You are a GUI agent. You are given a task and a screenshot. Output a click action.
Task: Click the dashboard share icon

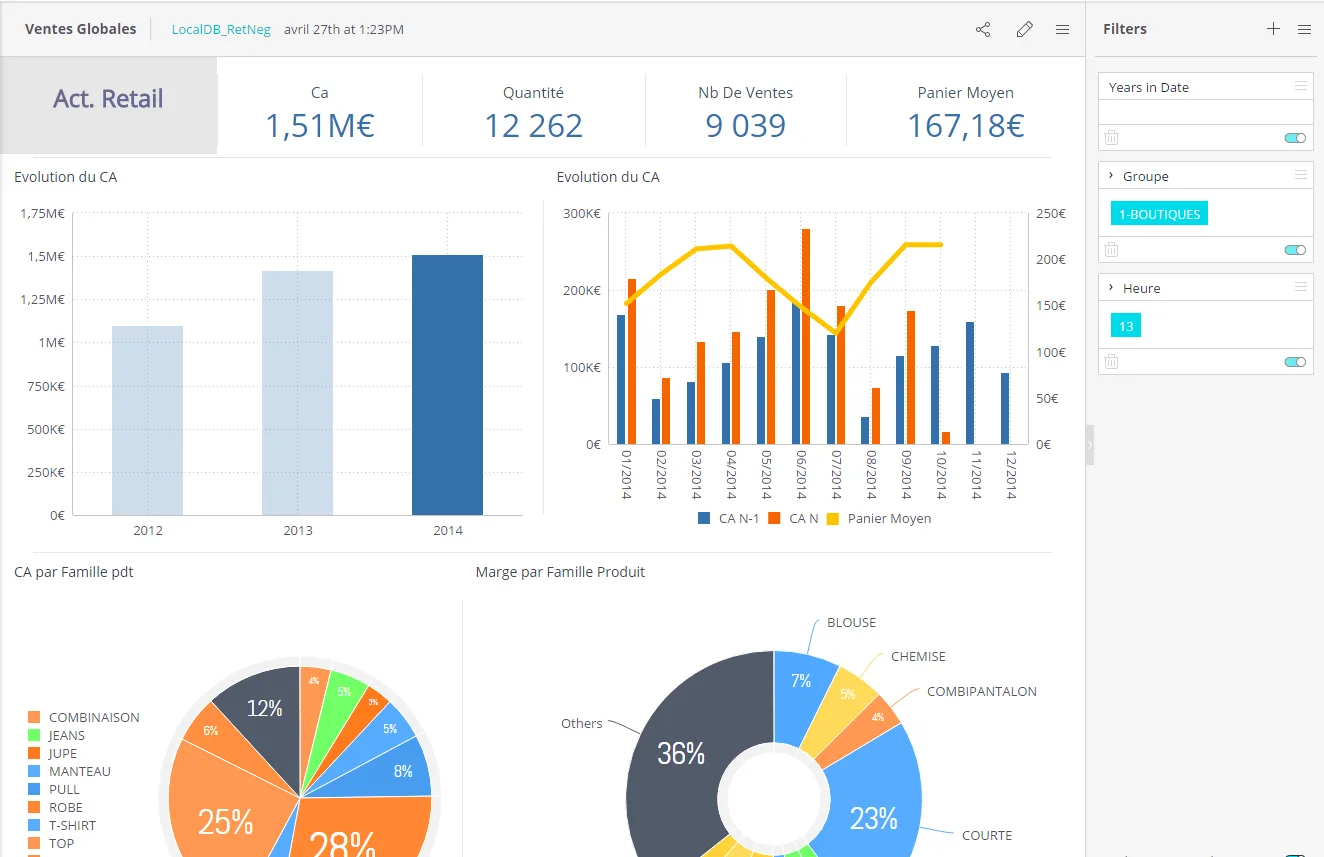(x=983, y=30)
